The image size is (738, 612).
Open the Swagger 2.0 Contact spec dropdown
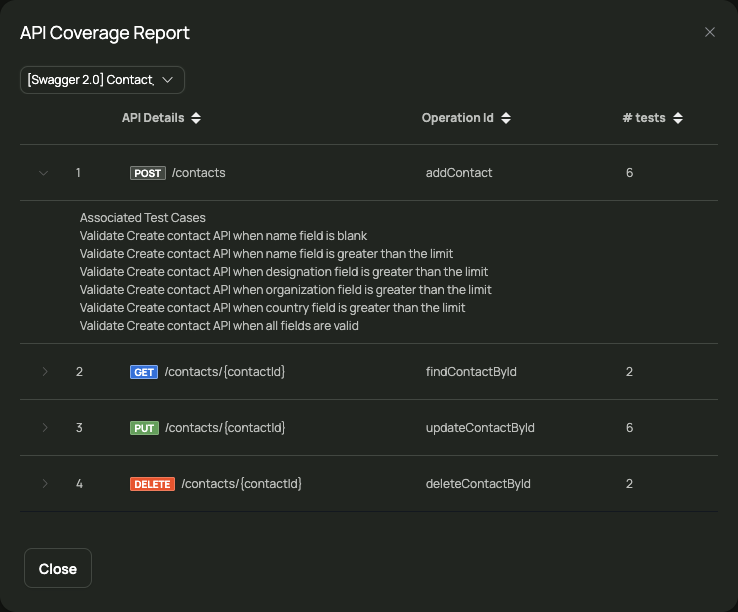point(102,80)
